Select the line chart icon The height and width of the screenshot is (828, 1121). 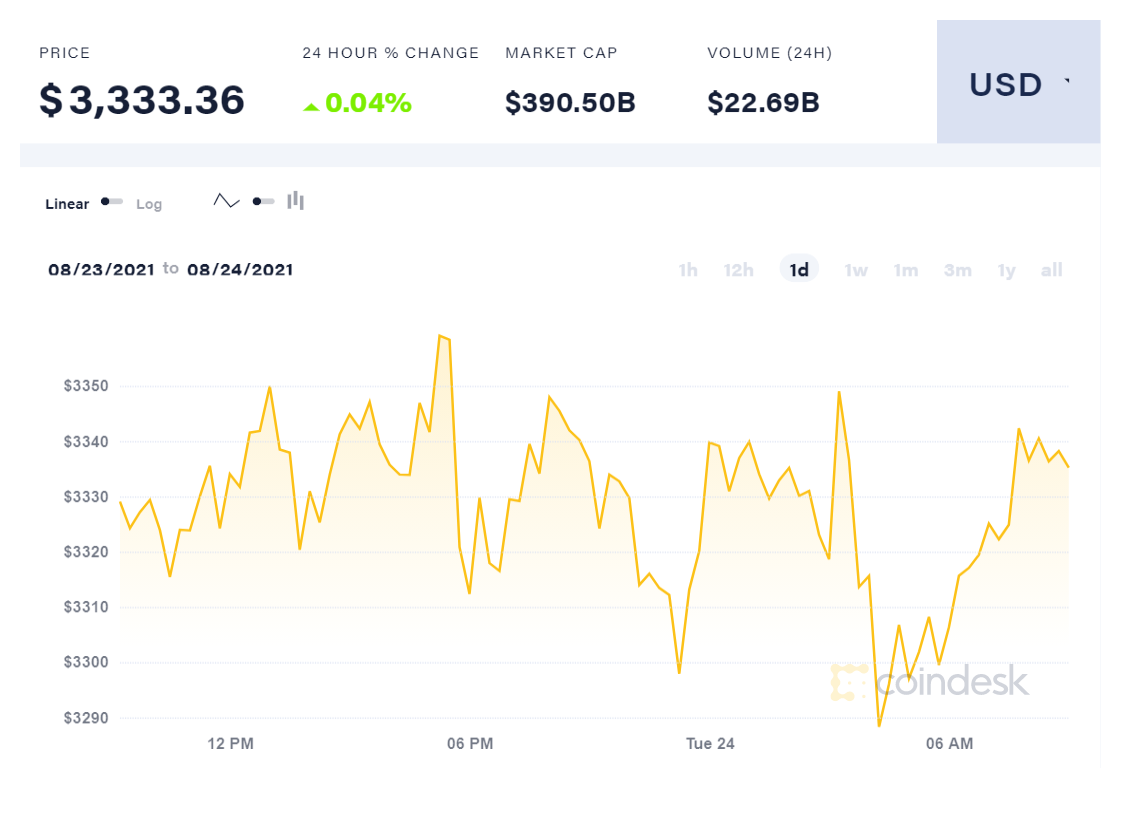(x=227, y=201)
